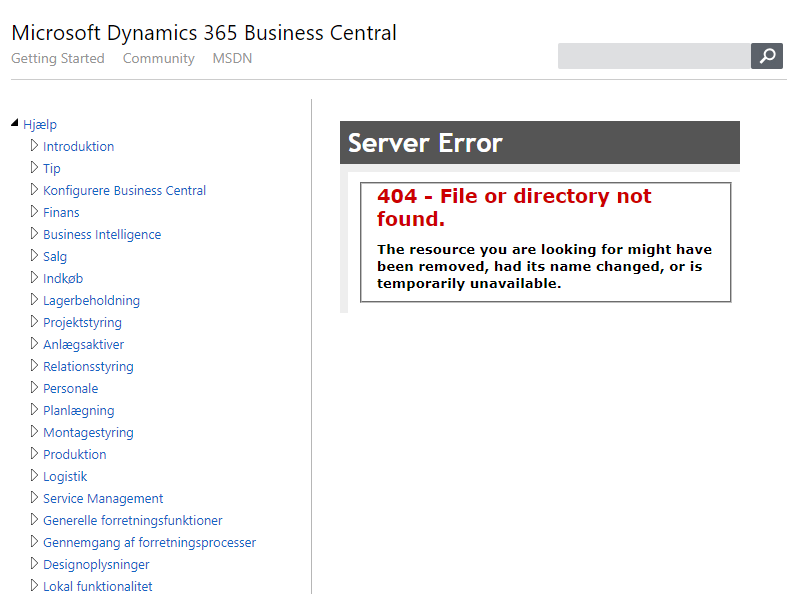Image resolution: width=797 pixels, height=604 pixels.
Task: Expand the Produktion tree arrow
Action: click(x=34, y=453)
